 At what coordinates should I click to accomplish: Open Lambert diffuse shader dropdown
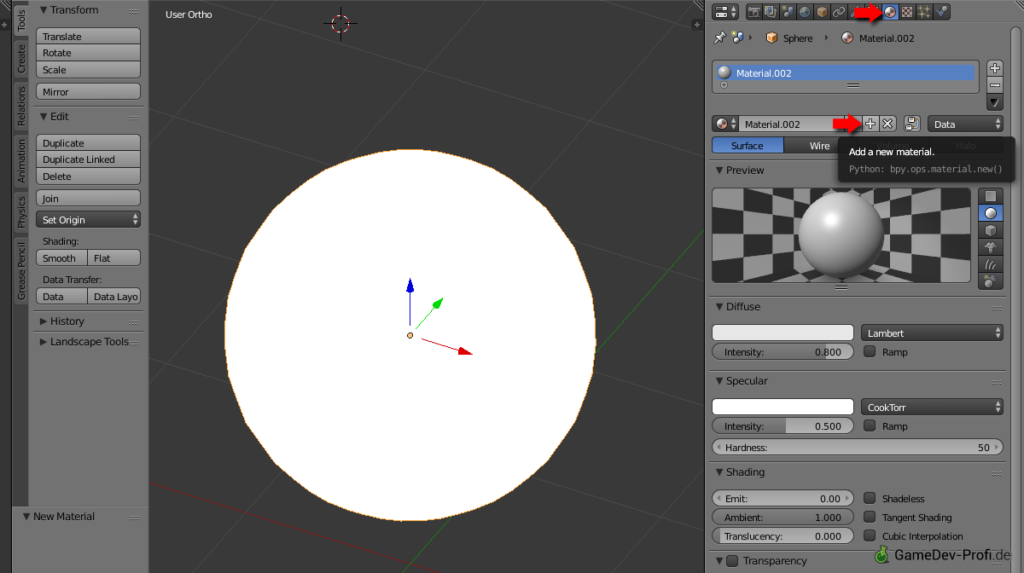[x=932, y=333]
